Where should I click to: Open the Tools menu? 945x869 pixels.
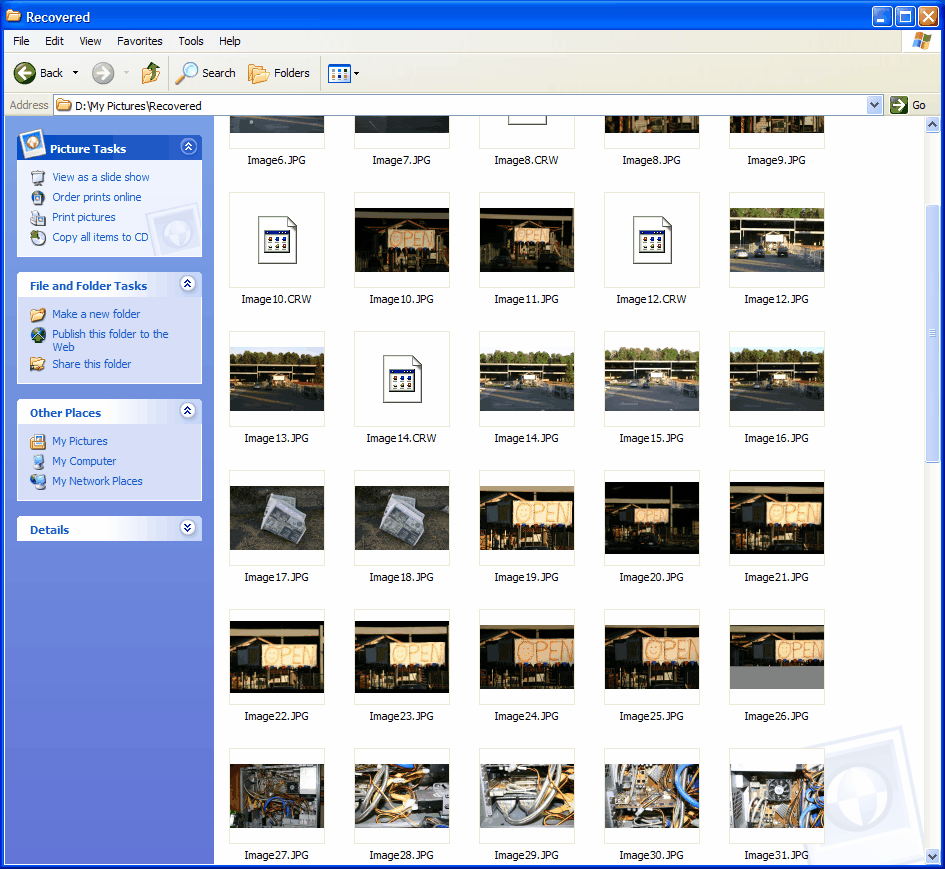point(191,41)
